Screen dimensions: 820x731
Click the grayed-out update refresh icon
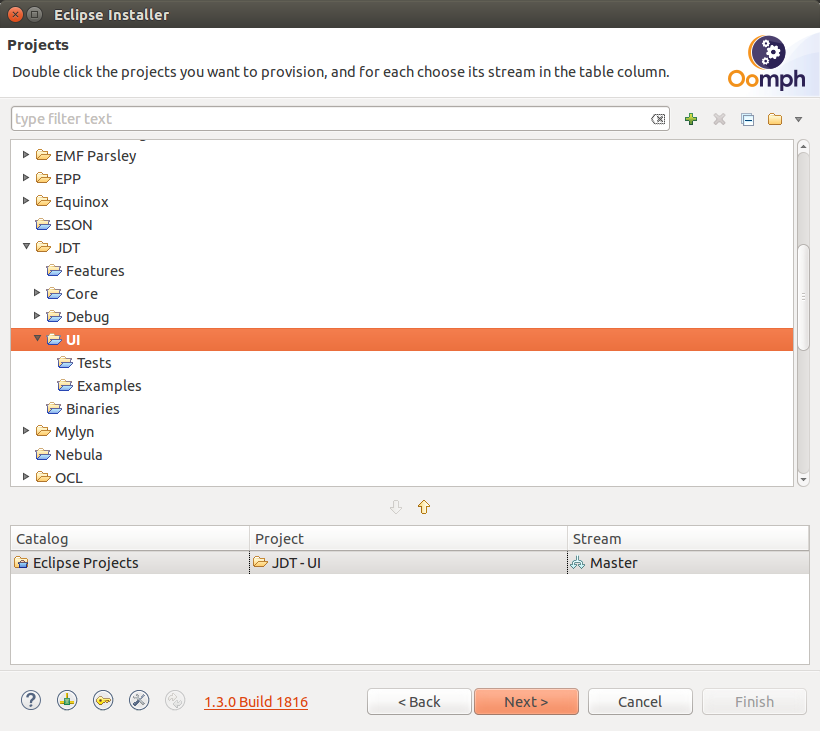click(175, 700)
